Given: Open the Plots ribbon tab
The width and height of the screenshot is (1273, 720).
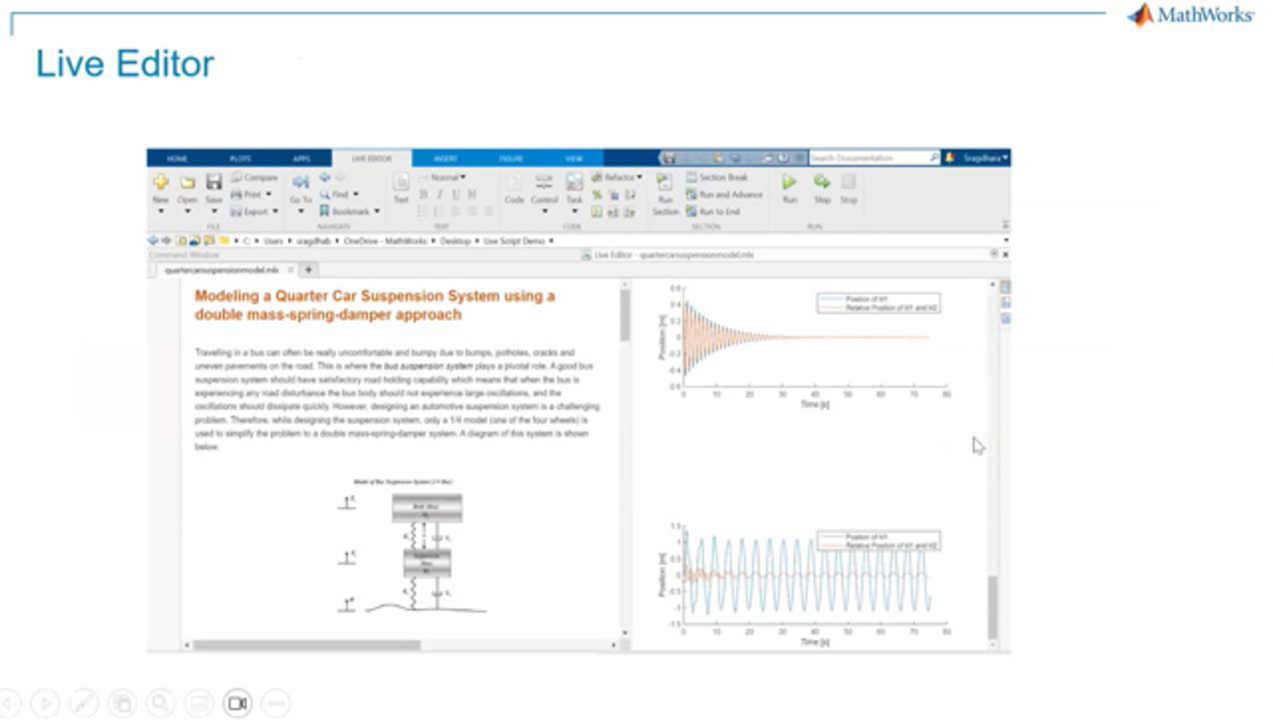Looking at the screenshot, I should (x=240, y=158).
